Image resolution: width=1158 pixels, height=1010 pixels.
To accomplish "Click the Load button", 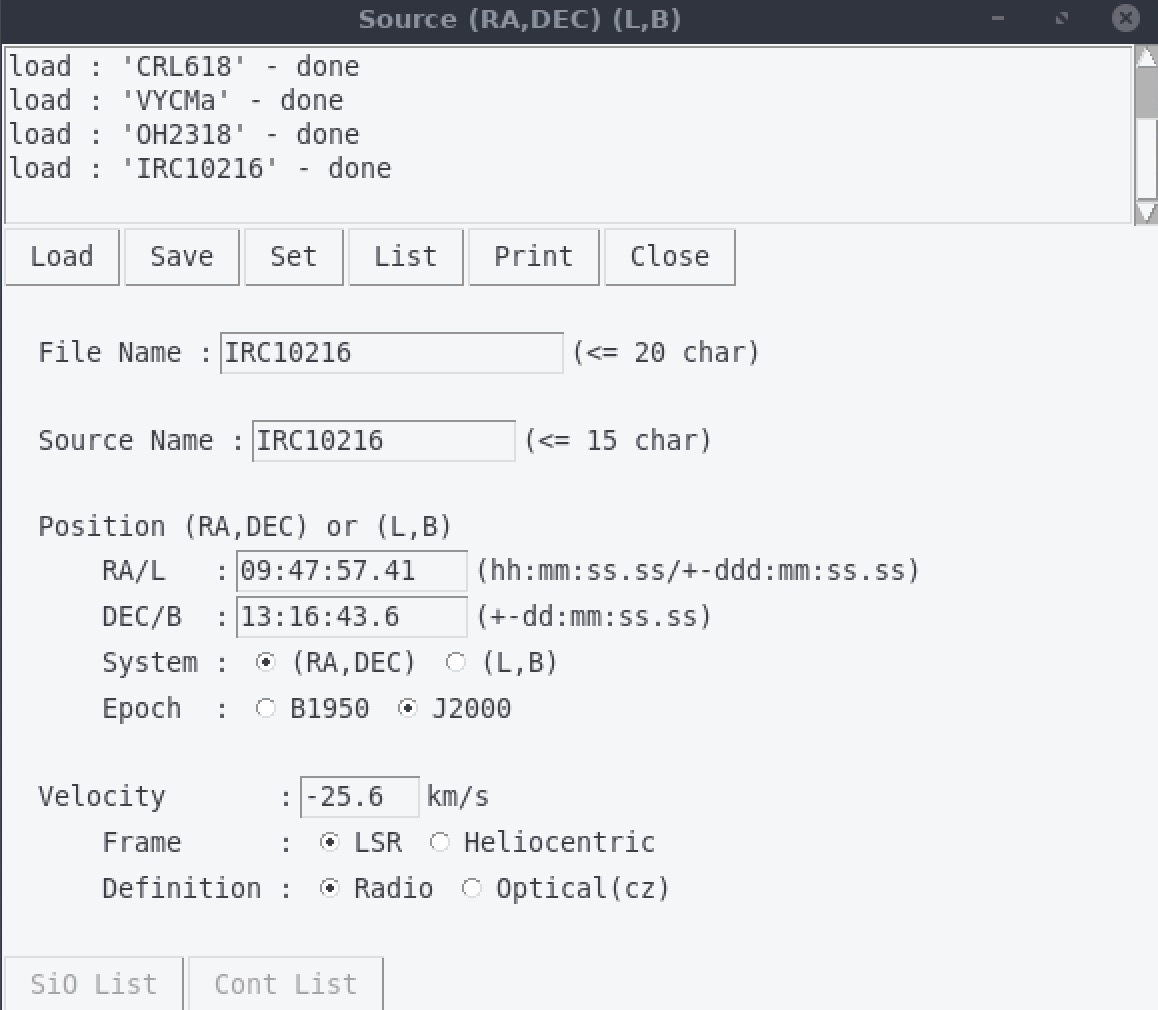I will 62,257.
